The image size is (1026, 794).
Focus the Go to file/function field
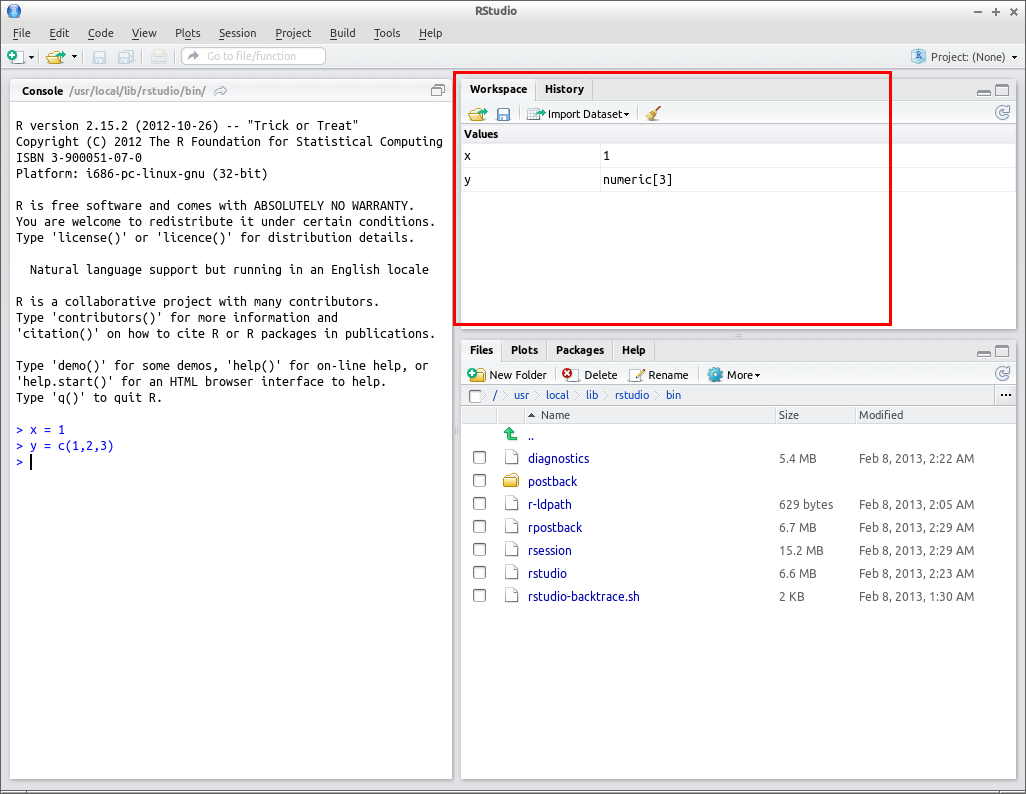(253, 56)
